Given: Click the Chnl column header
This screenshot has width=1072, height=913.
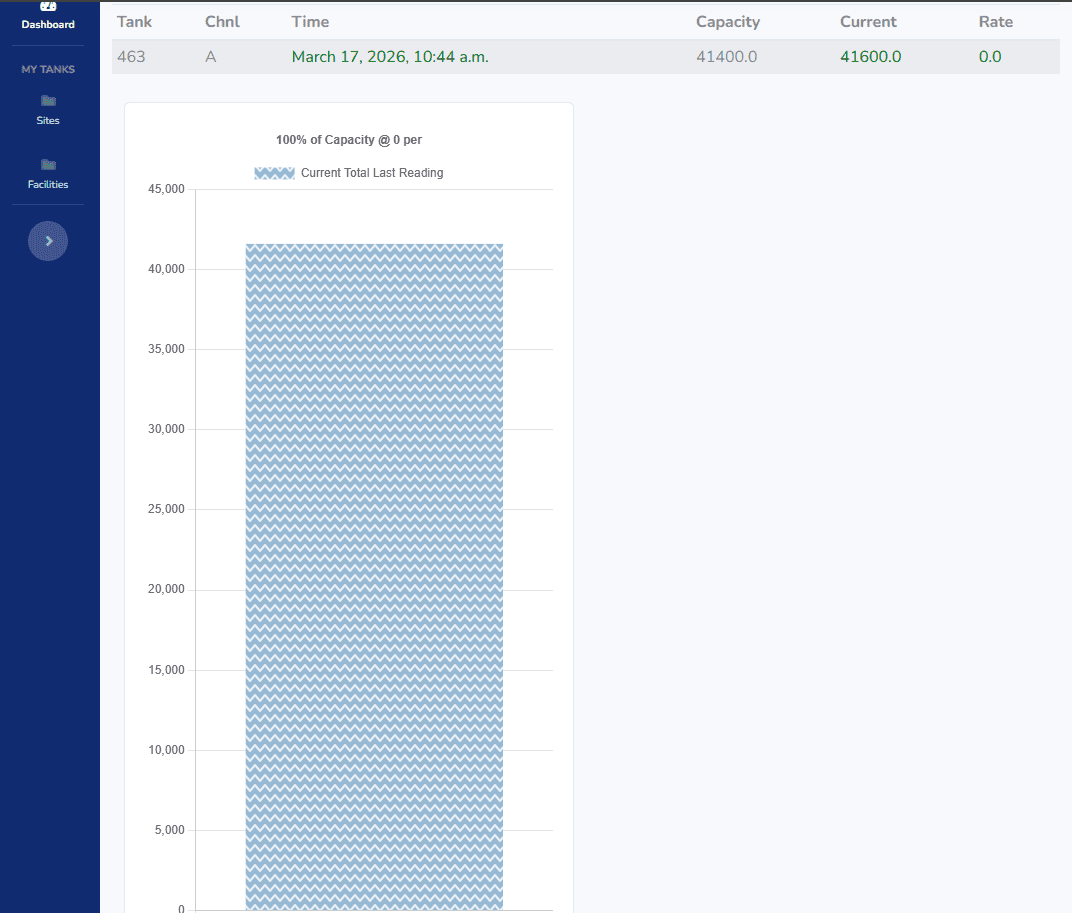Looking at the screenshot, I should click(222, 22).
